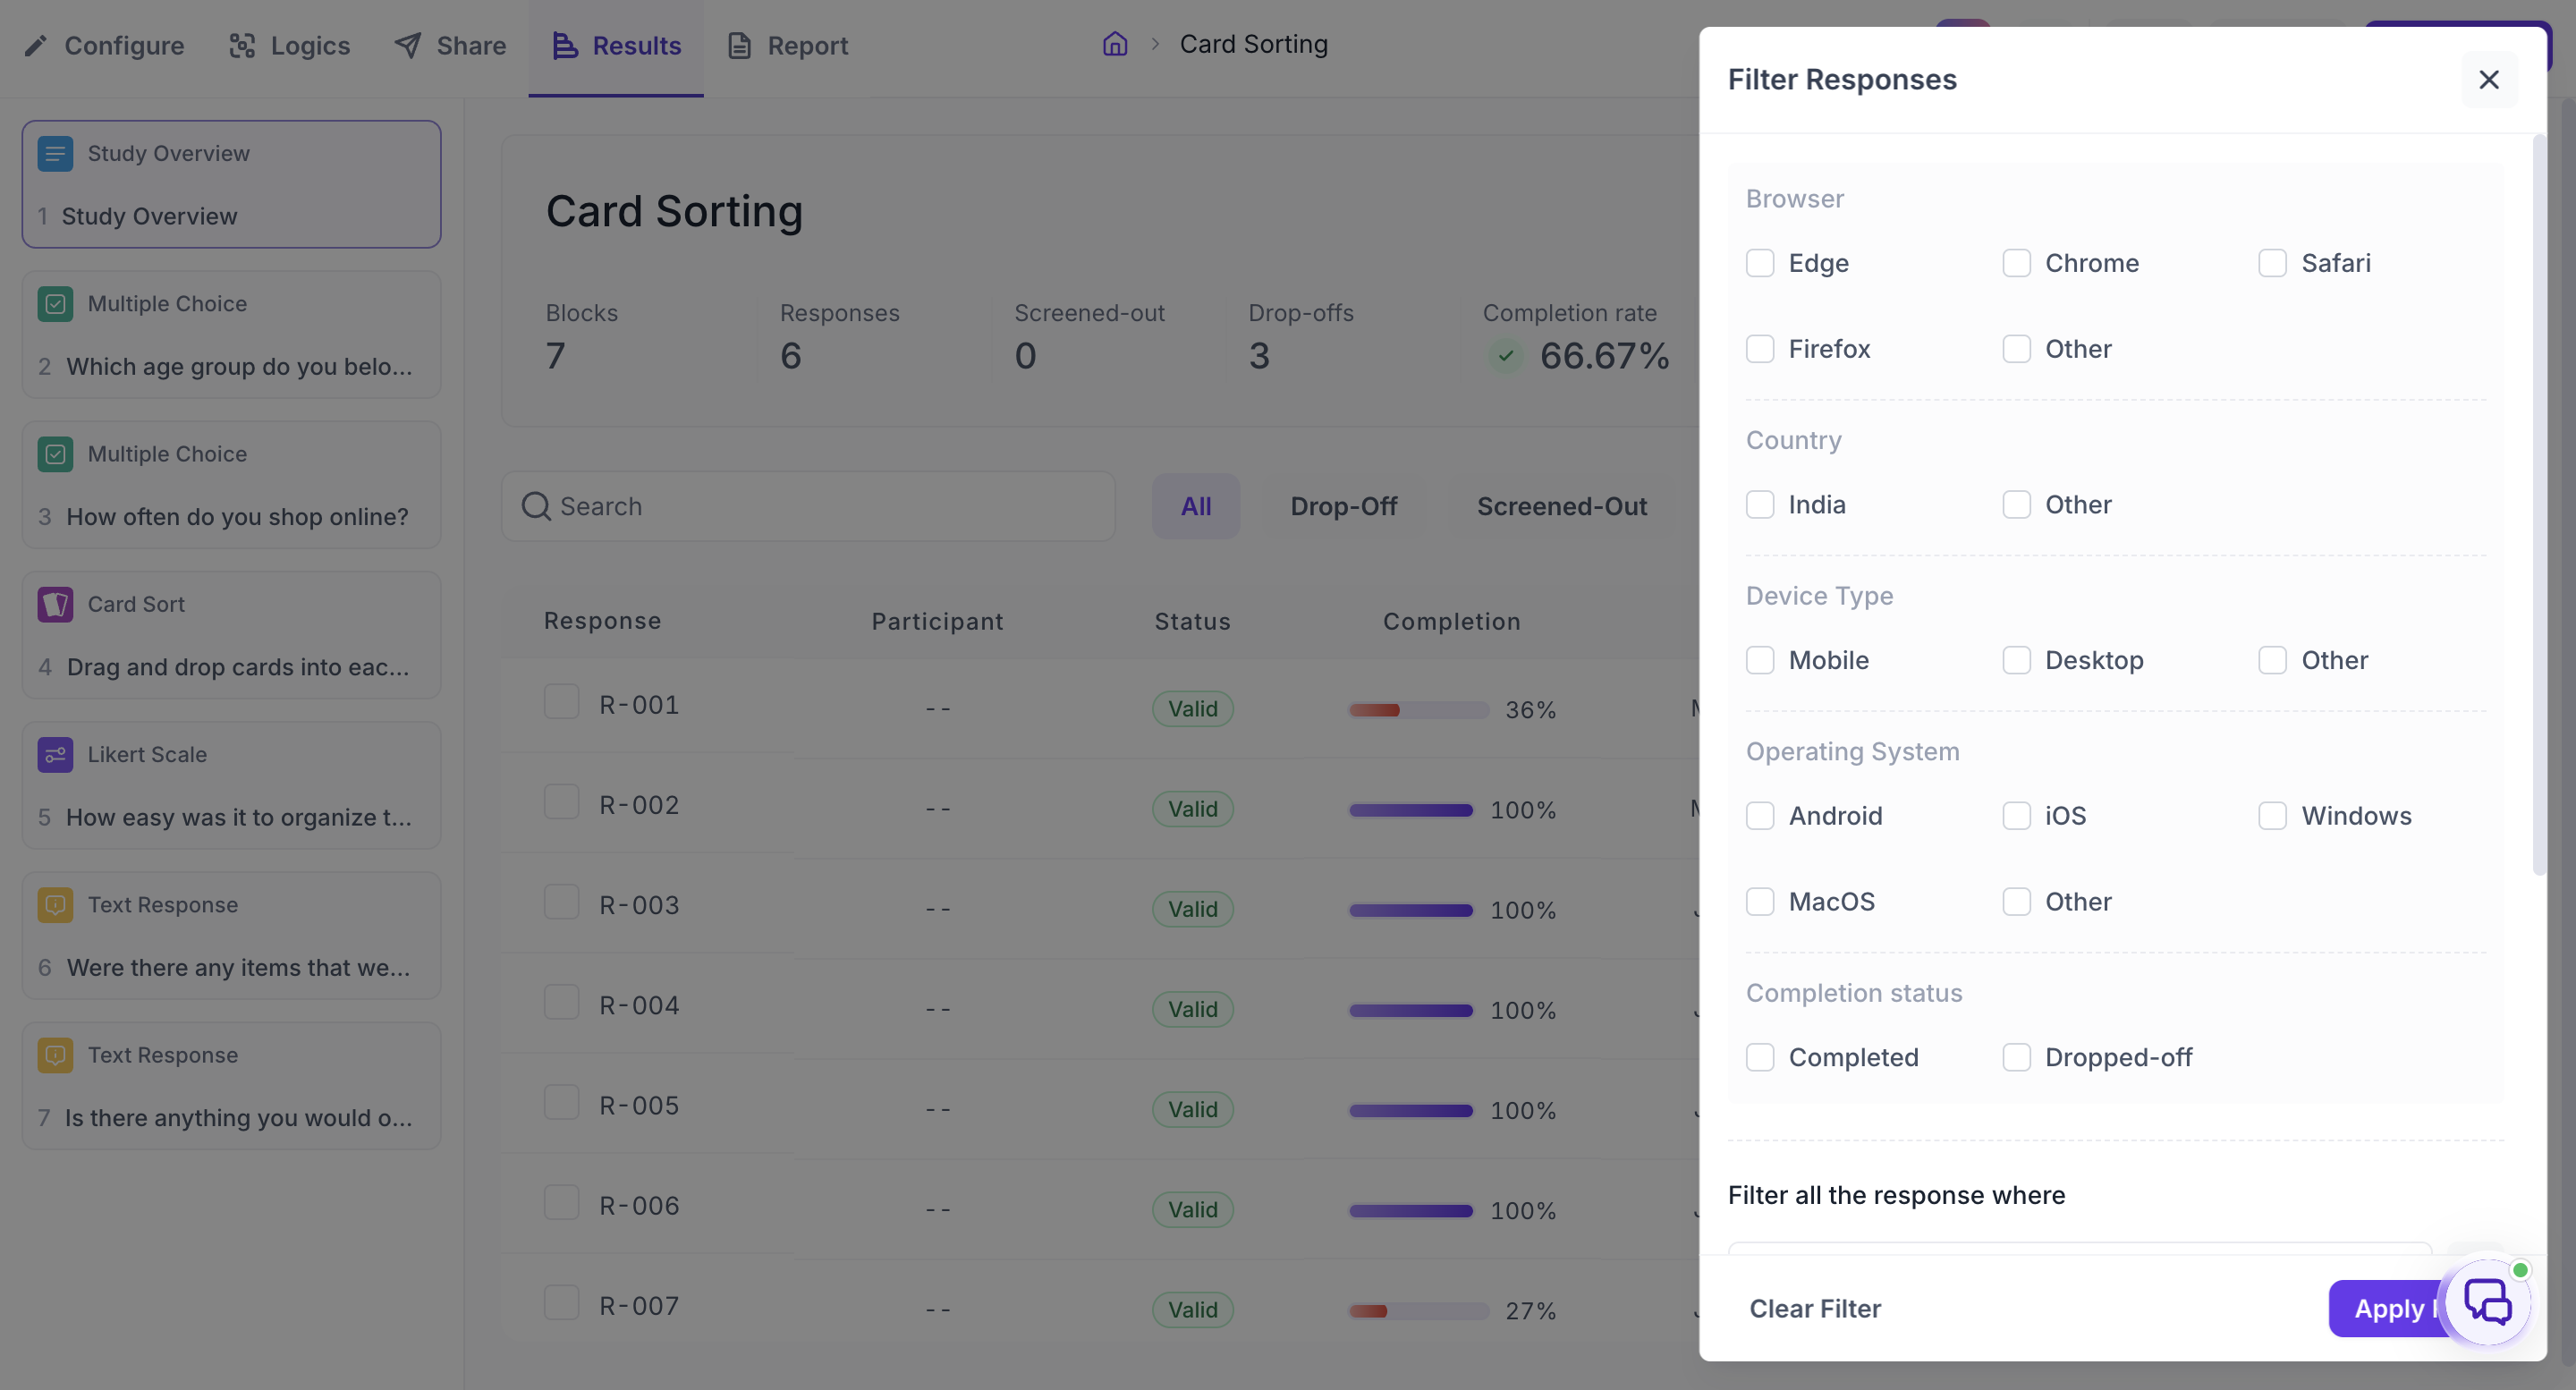Image resolution: width=2576 pixels, height=1390 pixels.
Task: Click the R-001 completion progress bar
Action: point(1418,710)
